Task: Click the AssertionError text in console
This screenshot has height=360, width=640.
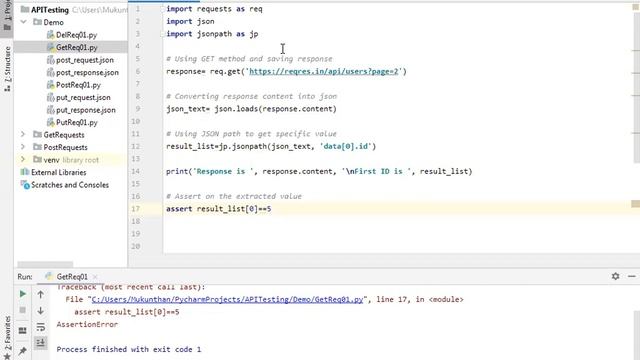Action: click(x=87, y=324)
